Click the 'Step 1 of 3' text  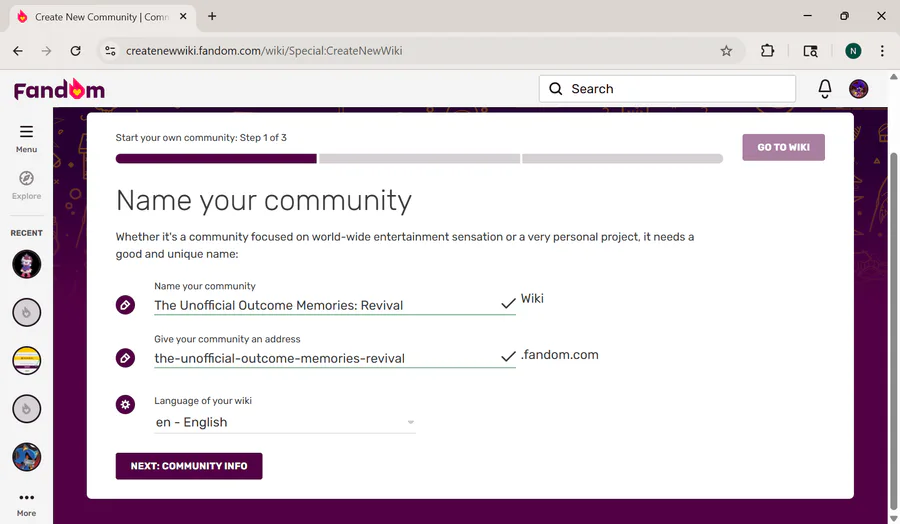point(263,138)
